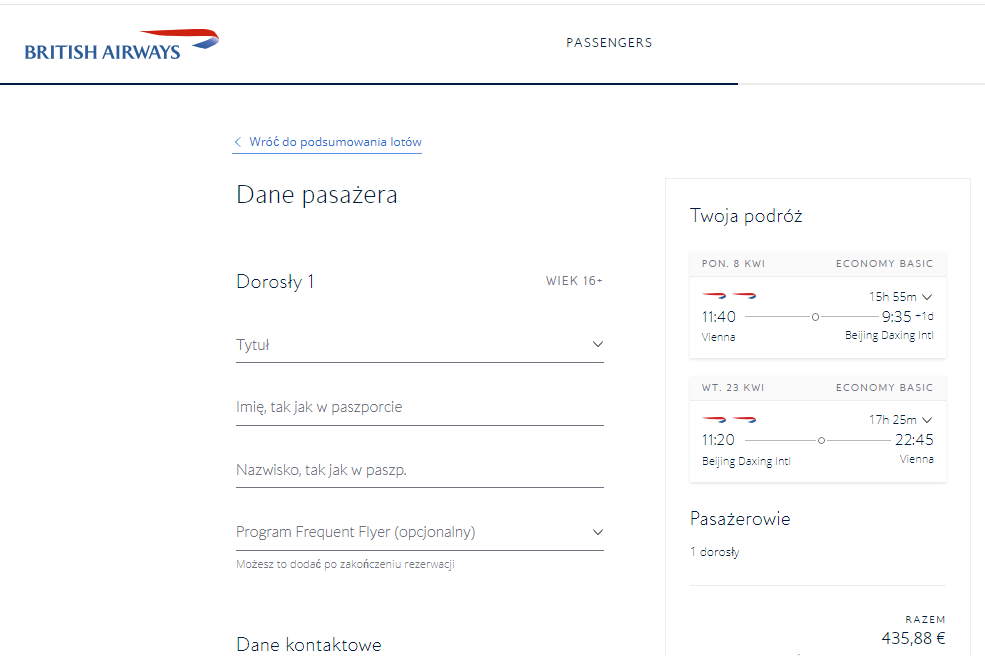Click the Pasażerowie heading
Viewport: 985px width, 656px height.
(740, 519)
